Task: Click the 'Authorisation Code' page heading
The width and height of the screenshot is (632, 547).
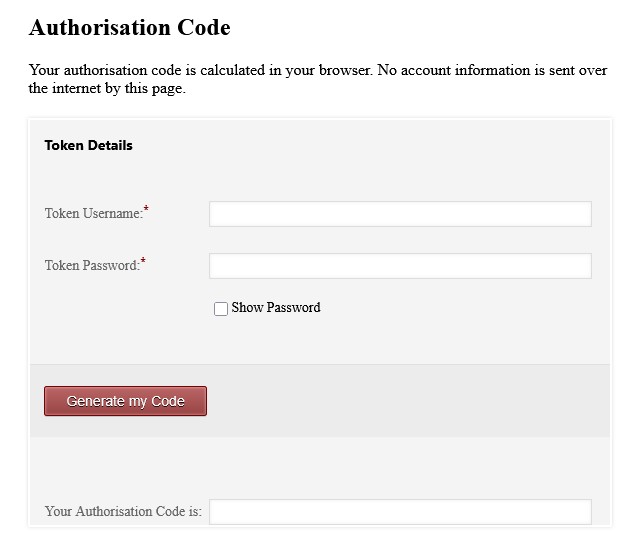Action: pos(130,28)
